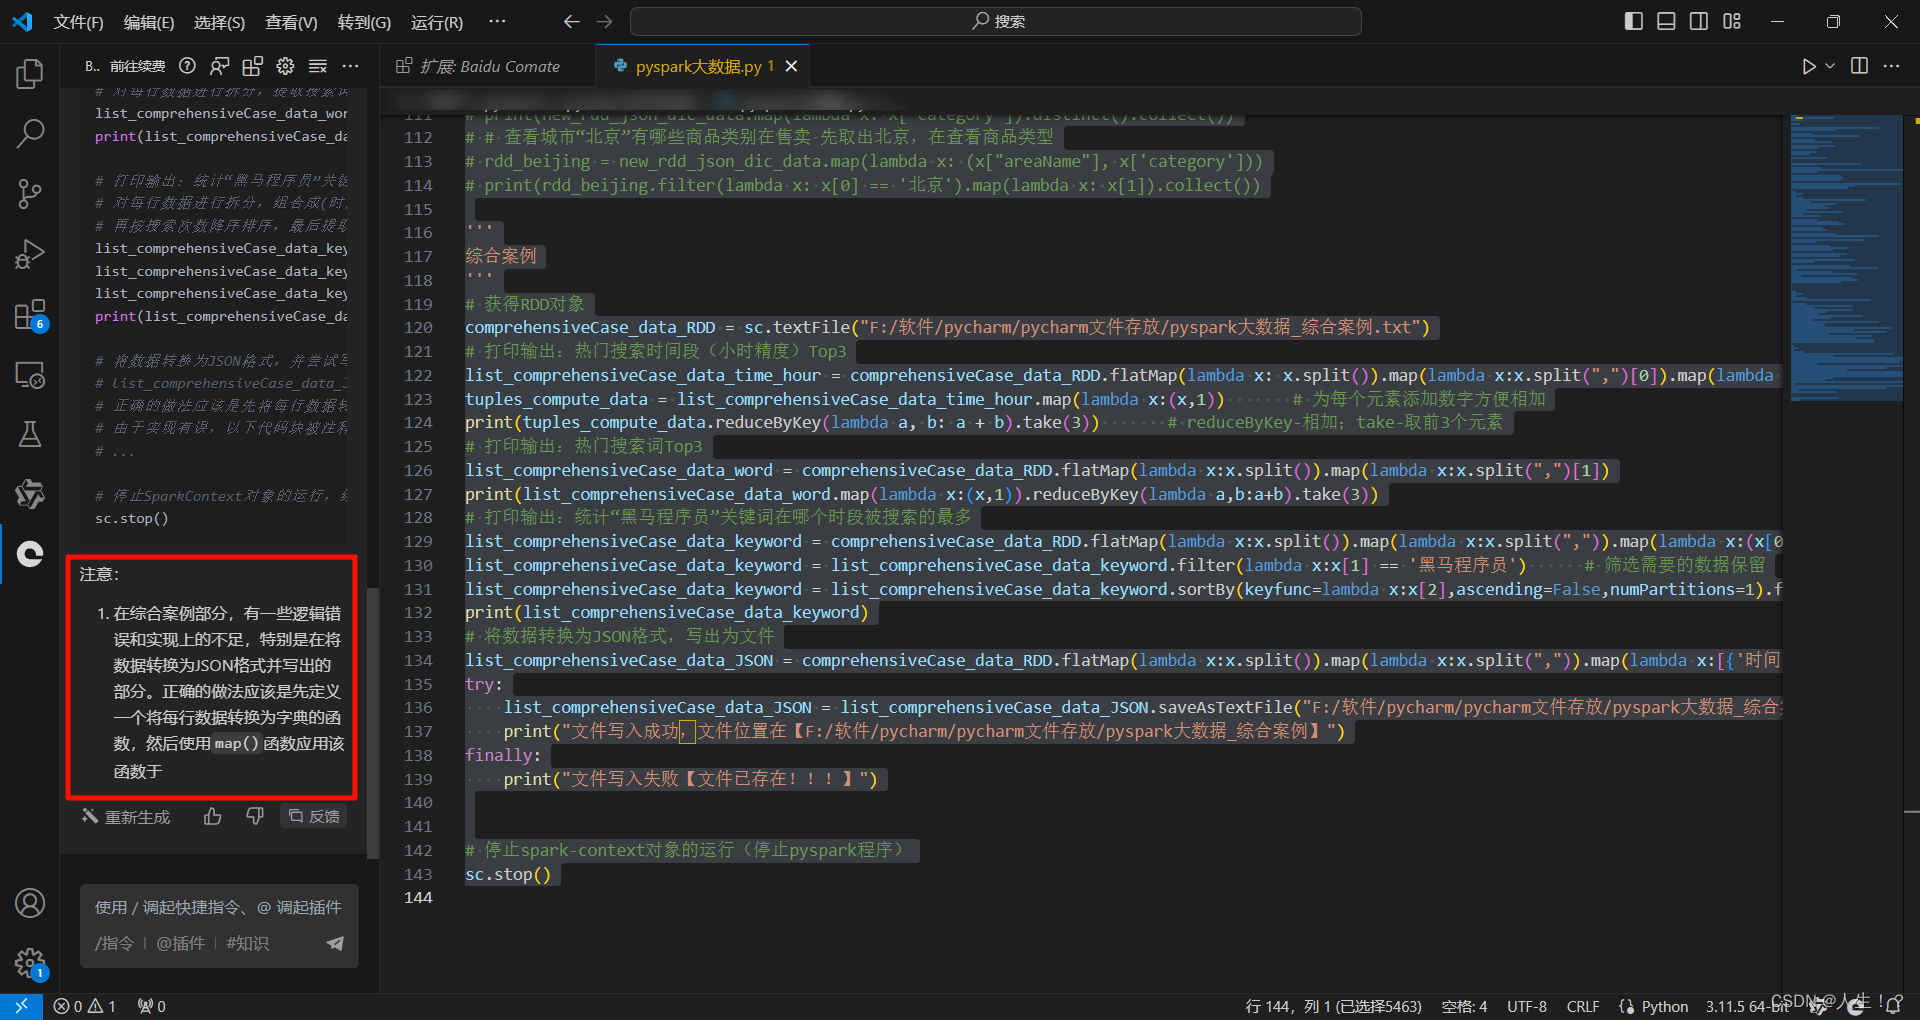Image resolution: width=1920 pixels, height=1020 pixels.
Task: Click the 前往续费 link
Action: tap(138, 66)
